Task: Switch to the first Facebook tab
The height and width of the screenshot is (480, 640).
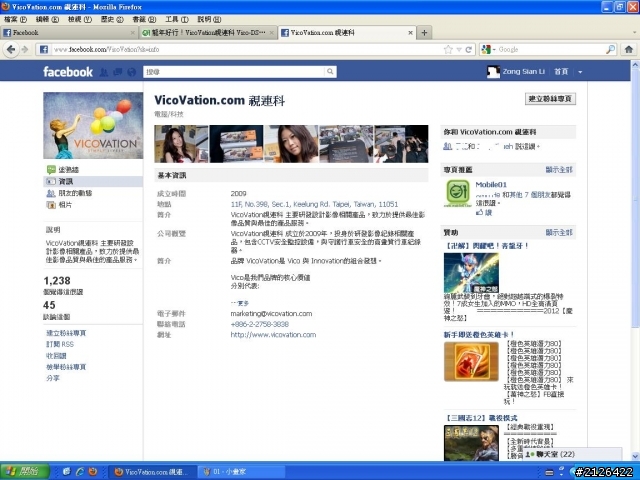Action: [69, 33]
